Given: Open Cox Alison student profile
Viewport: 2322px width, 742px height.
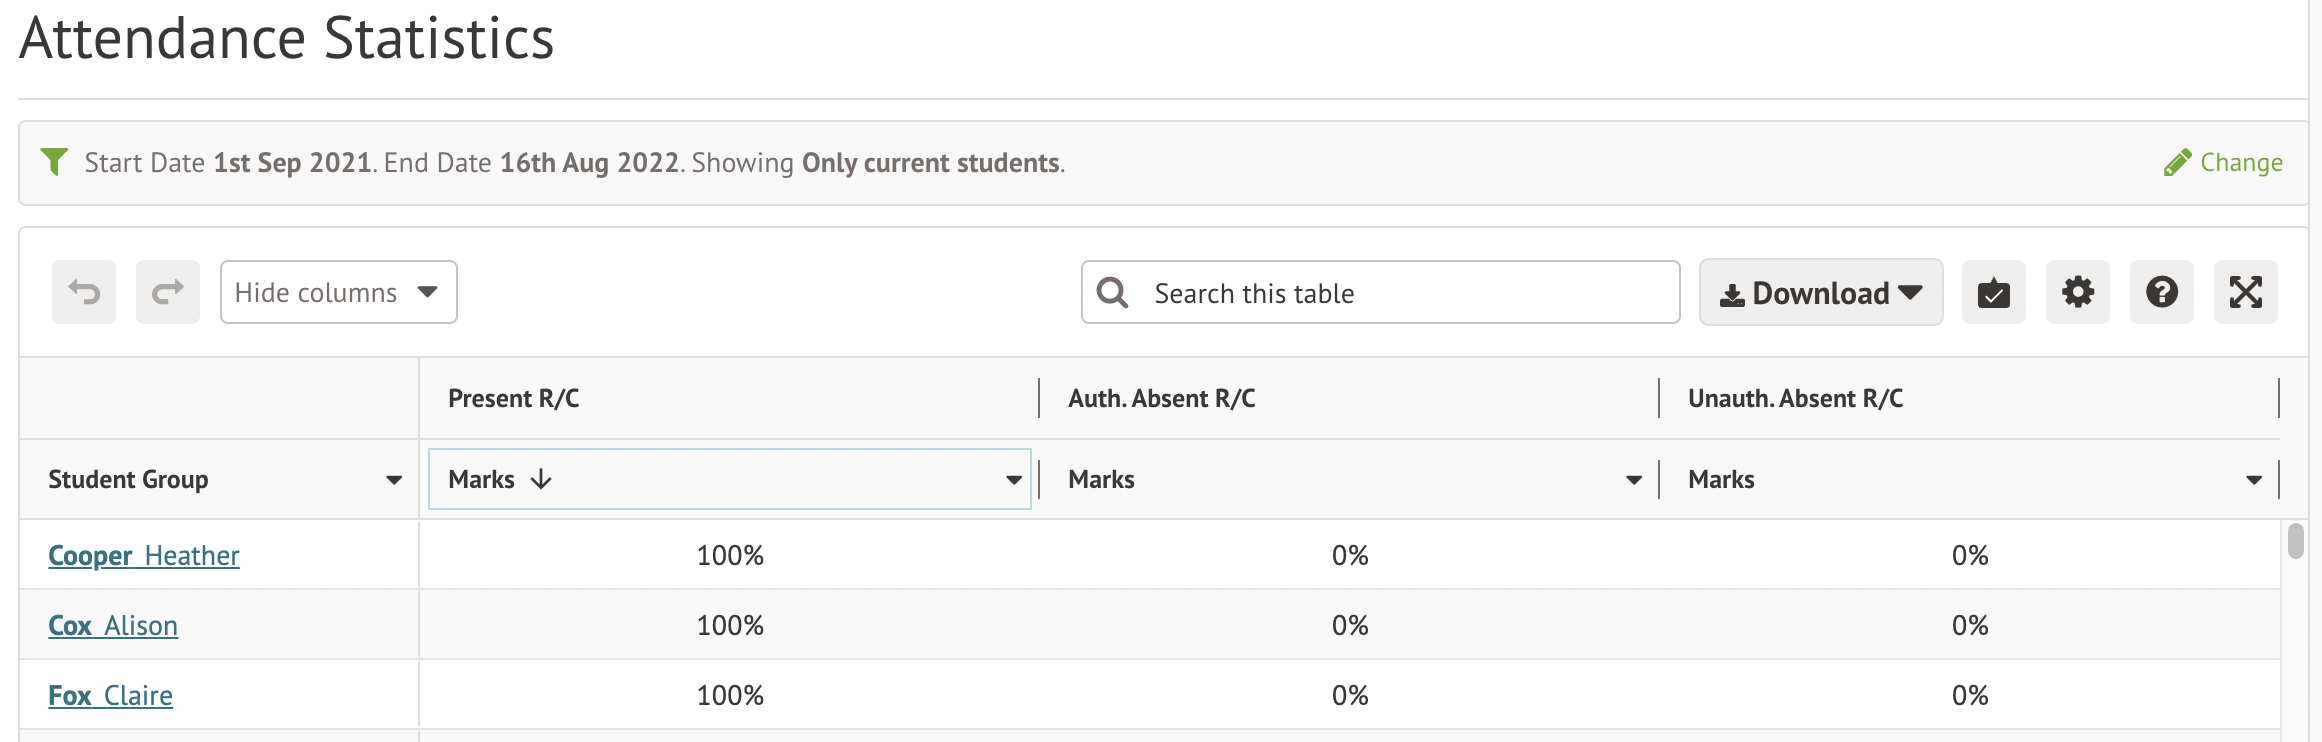Looking at the screenshot, I should coord(113,625).
